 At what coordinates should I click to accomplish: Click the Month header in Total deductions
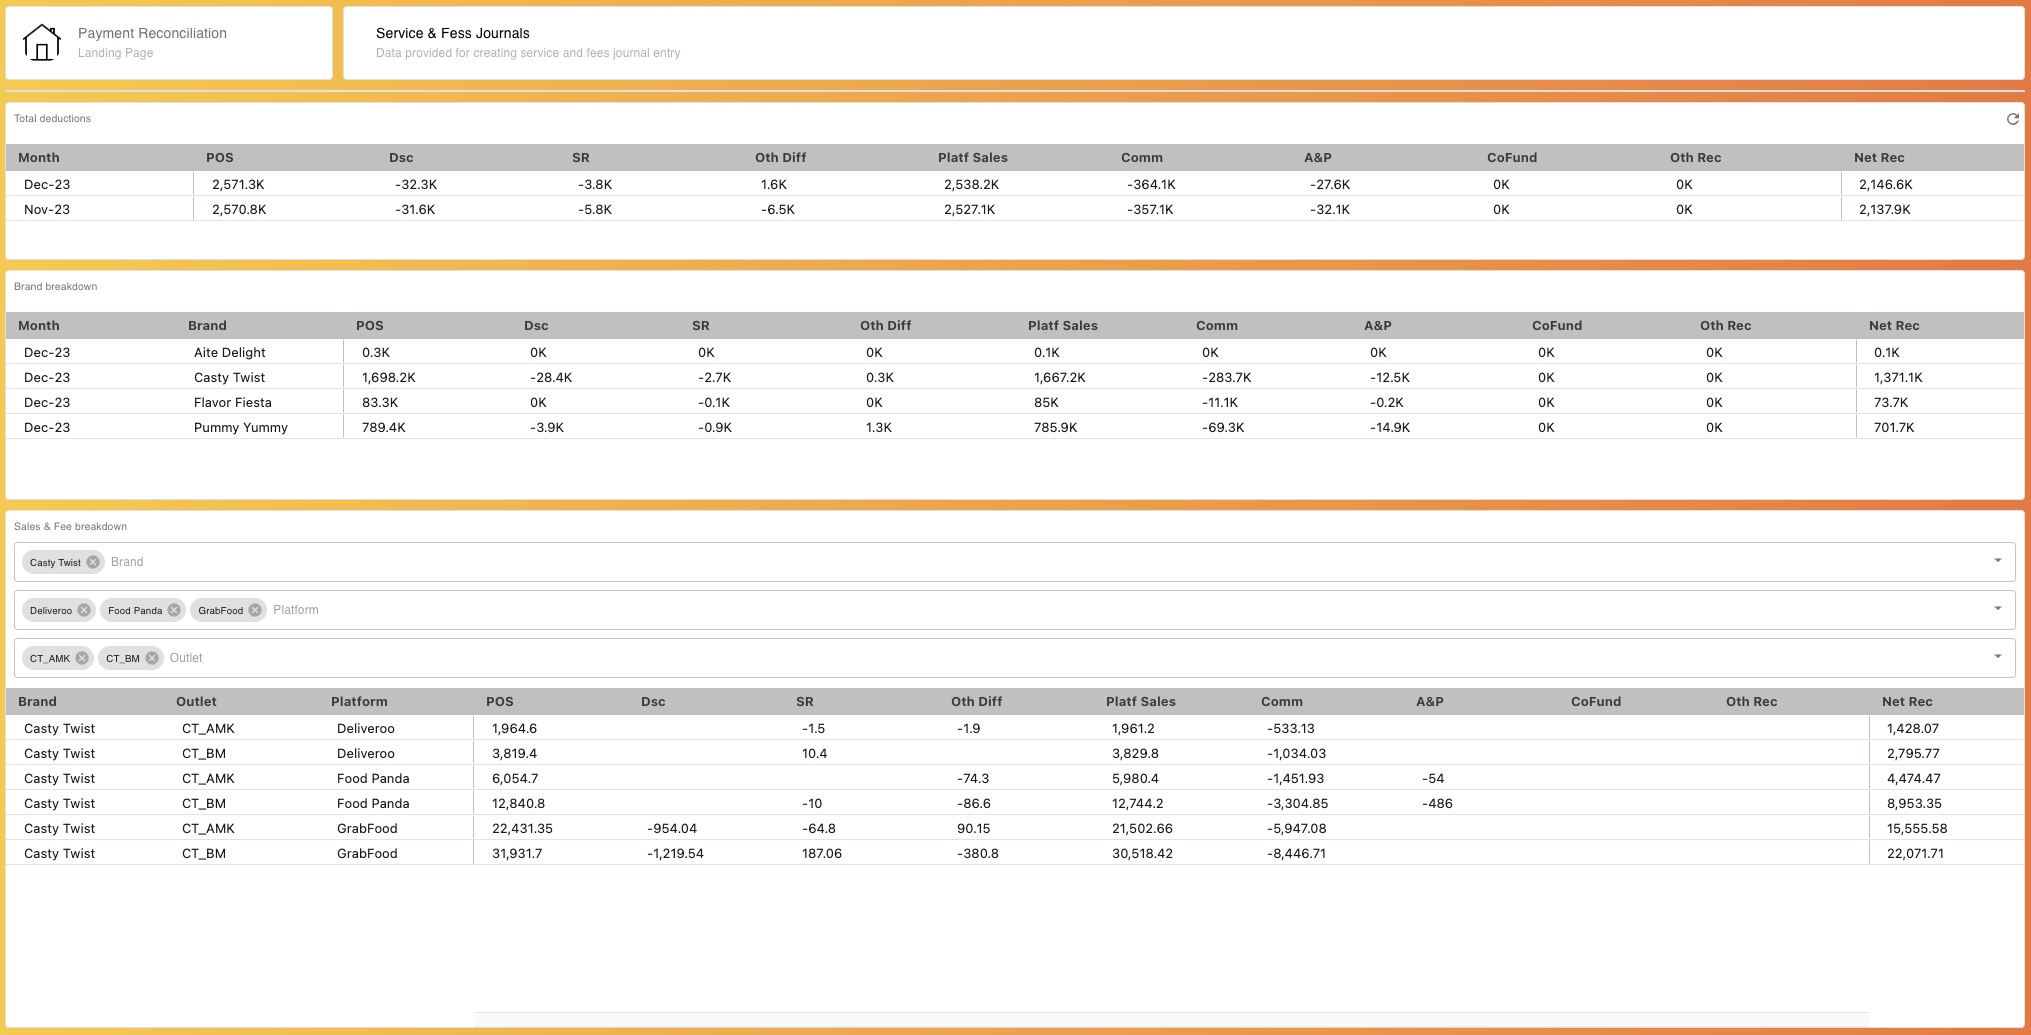38,157
